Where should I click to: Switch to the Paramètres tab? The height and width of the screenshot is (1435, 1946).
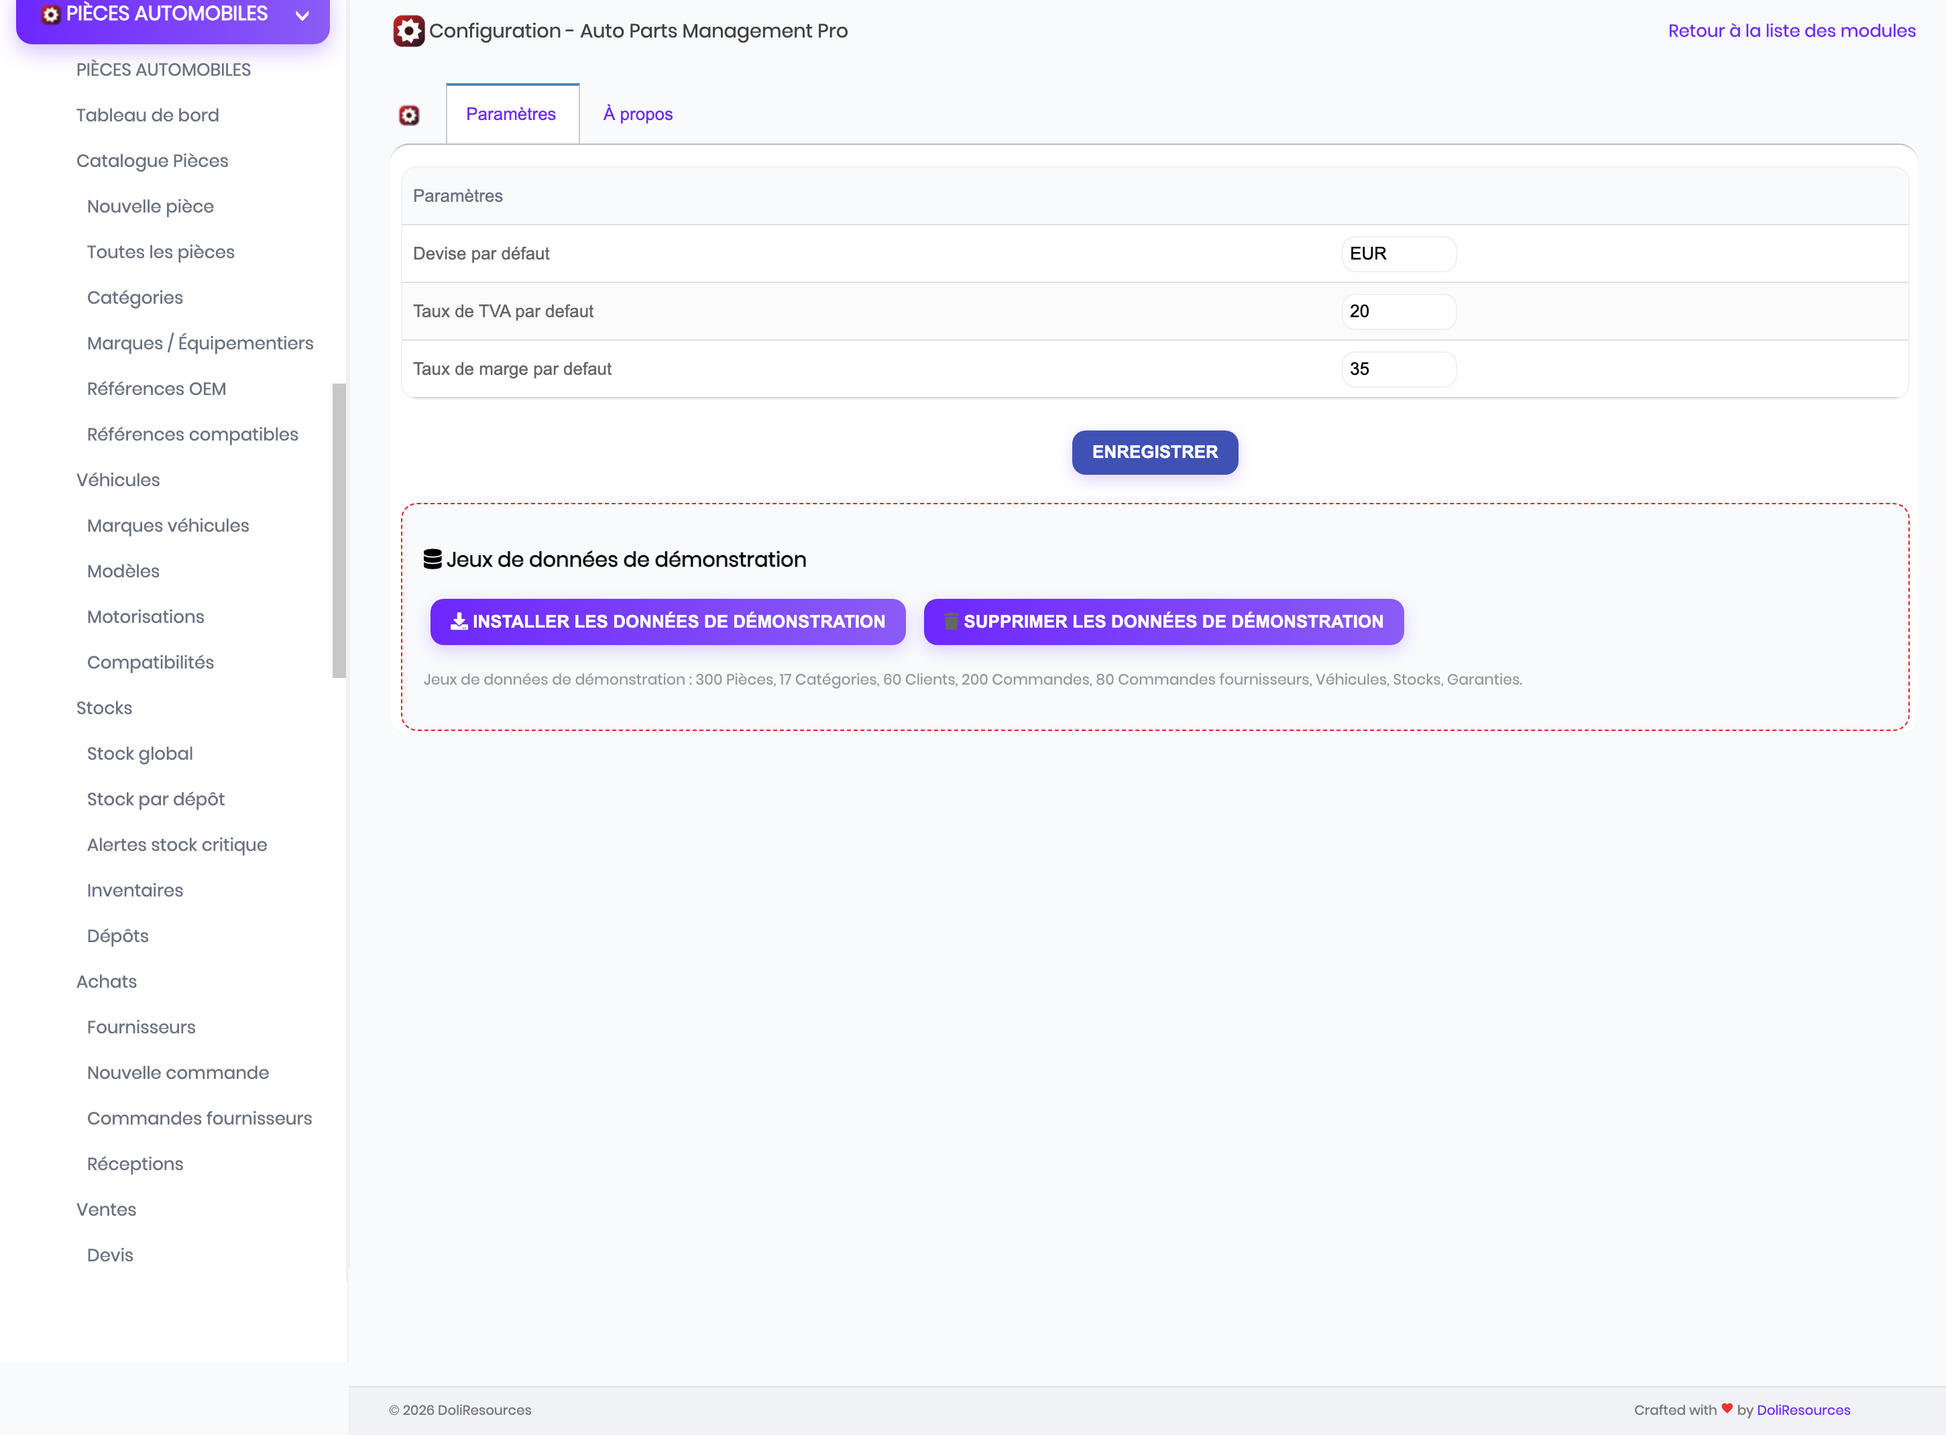(511, 114)
